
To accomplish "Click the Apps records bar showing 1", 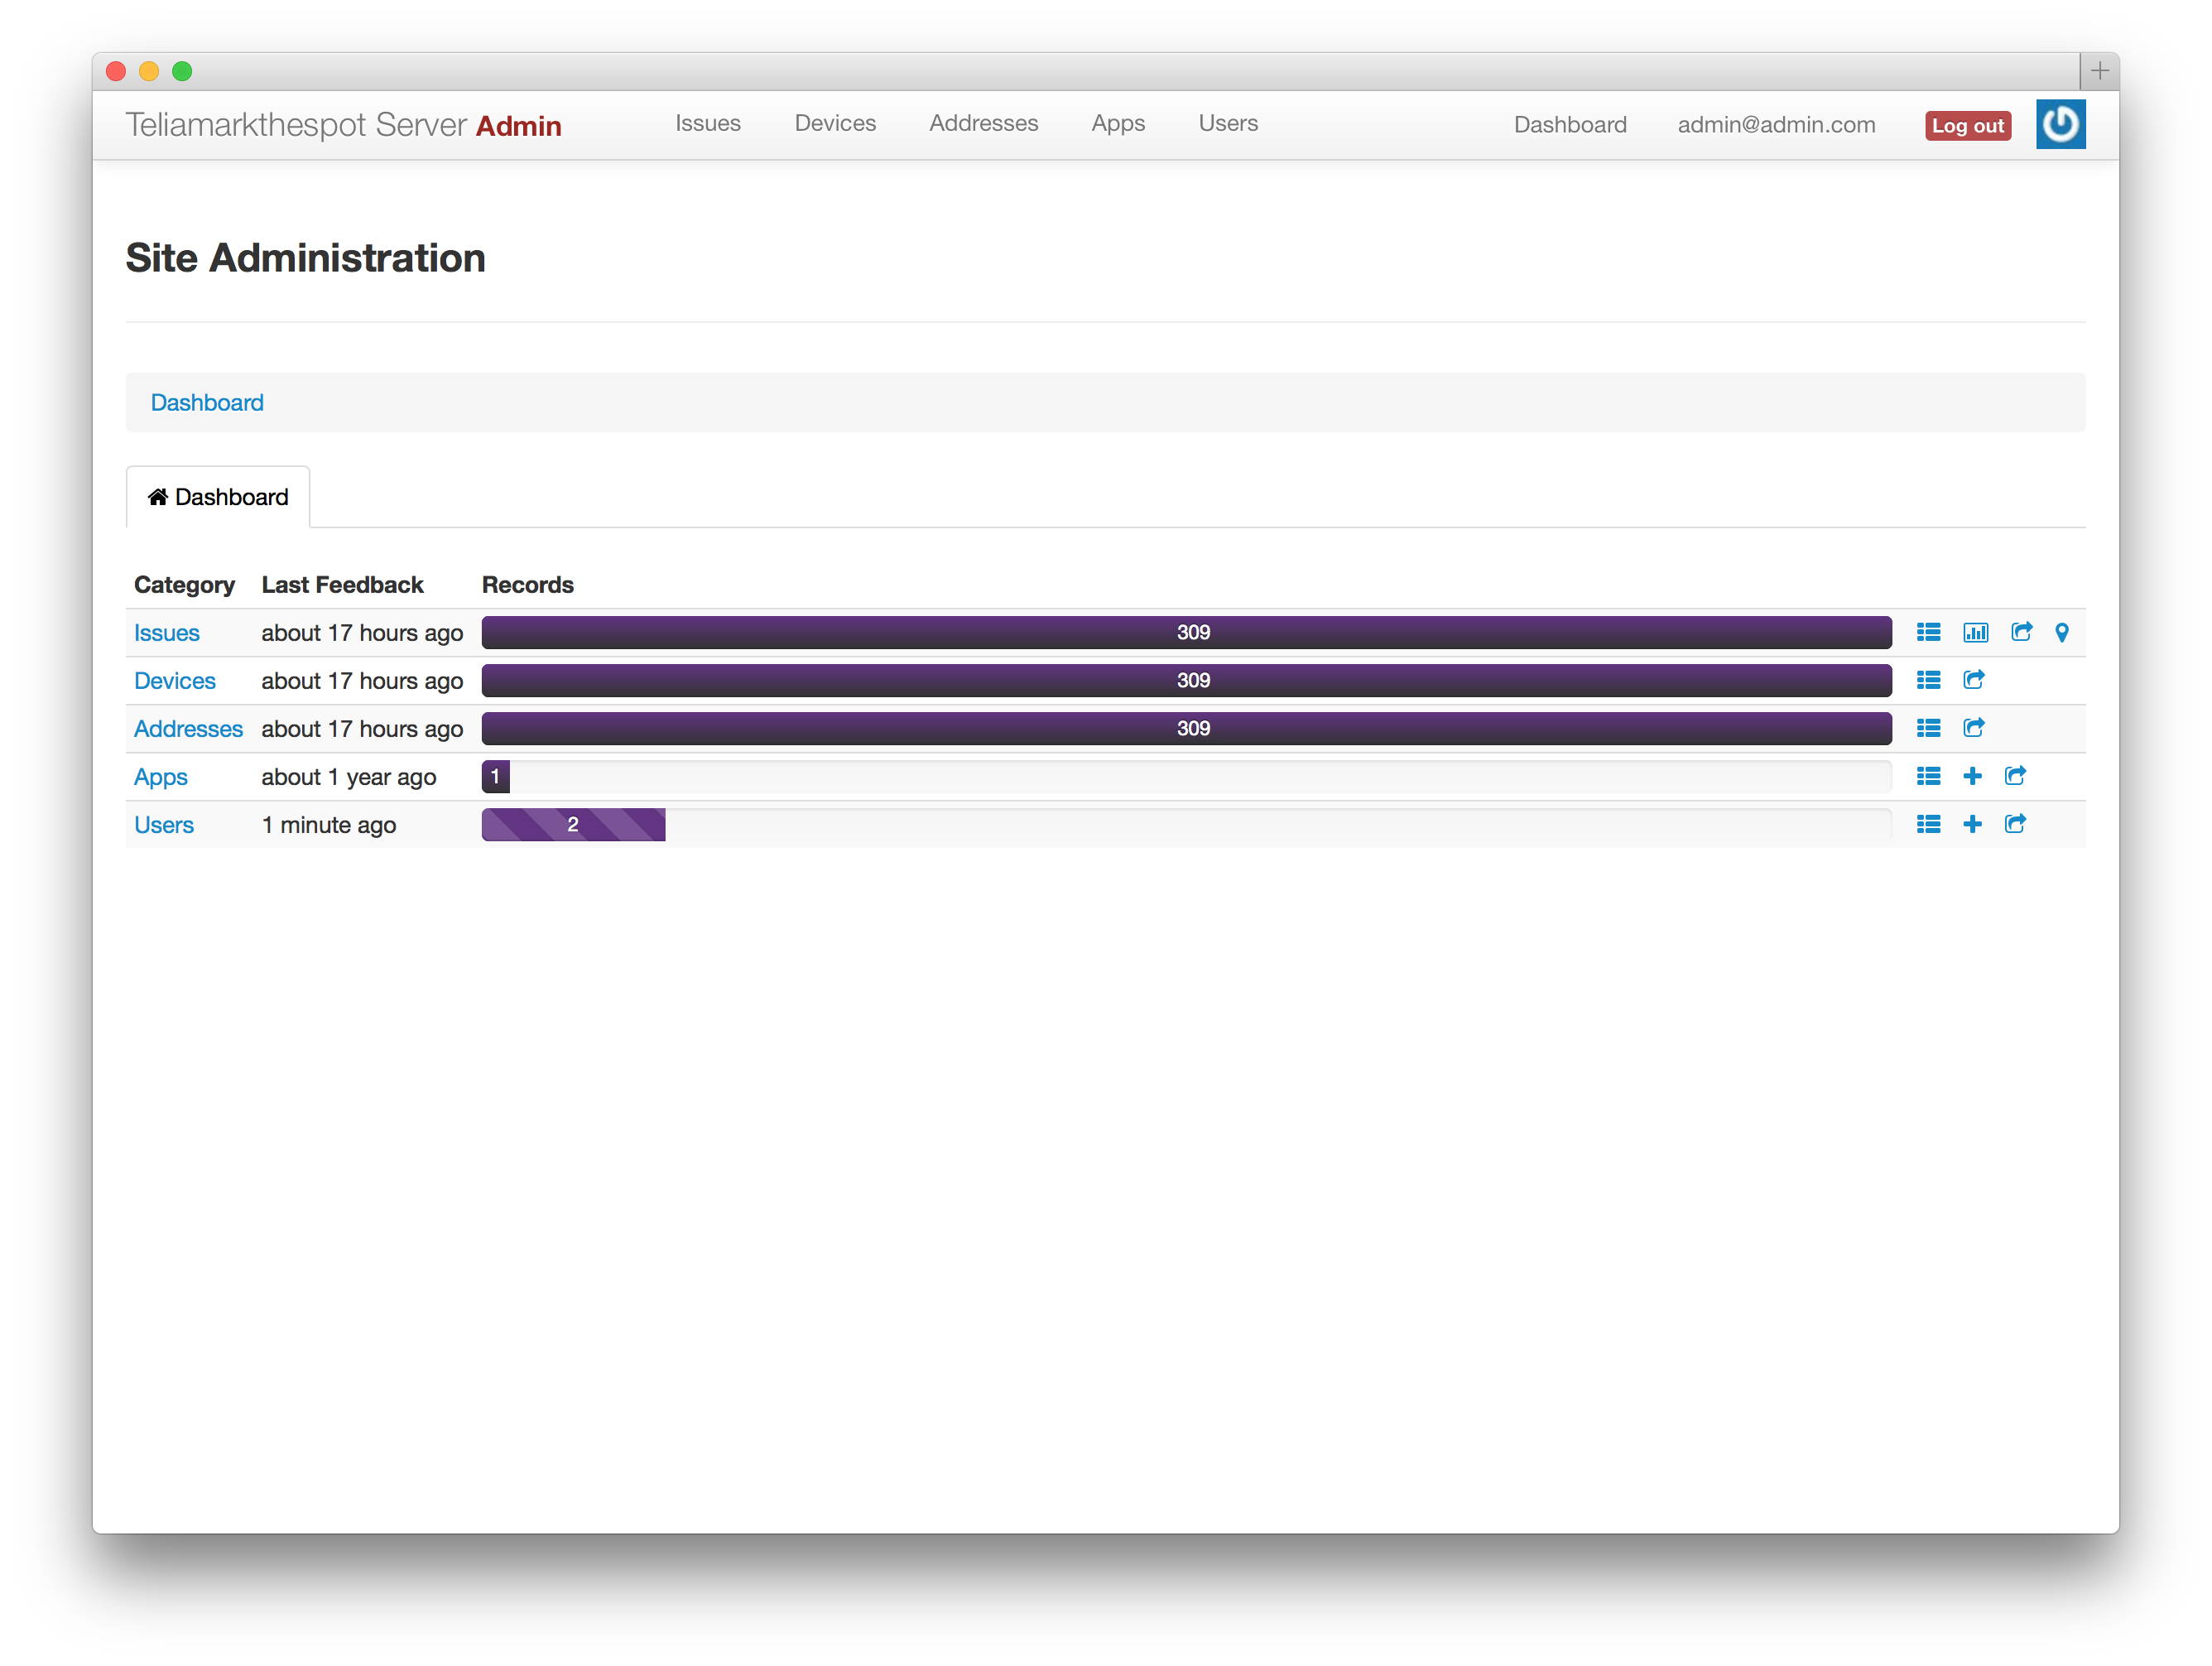I will 495,777.
